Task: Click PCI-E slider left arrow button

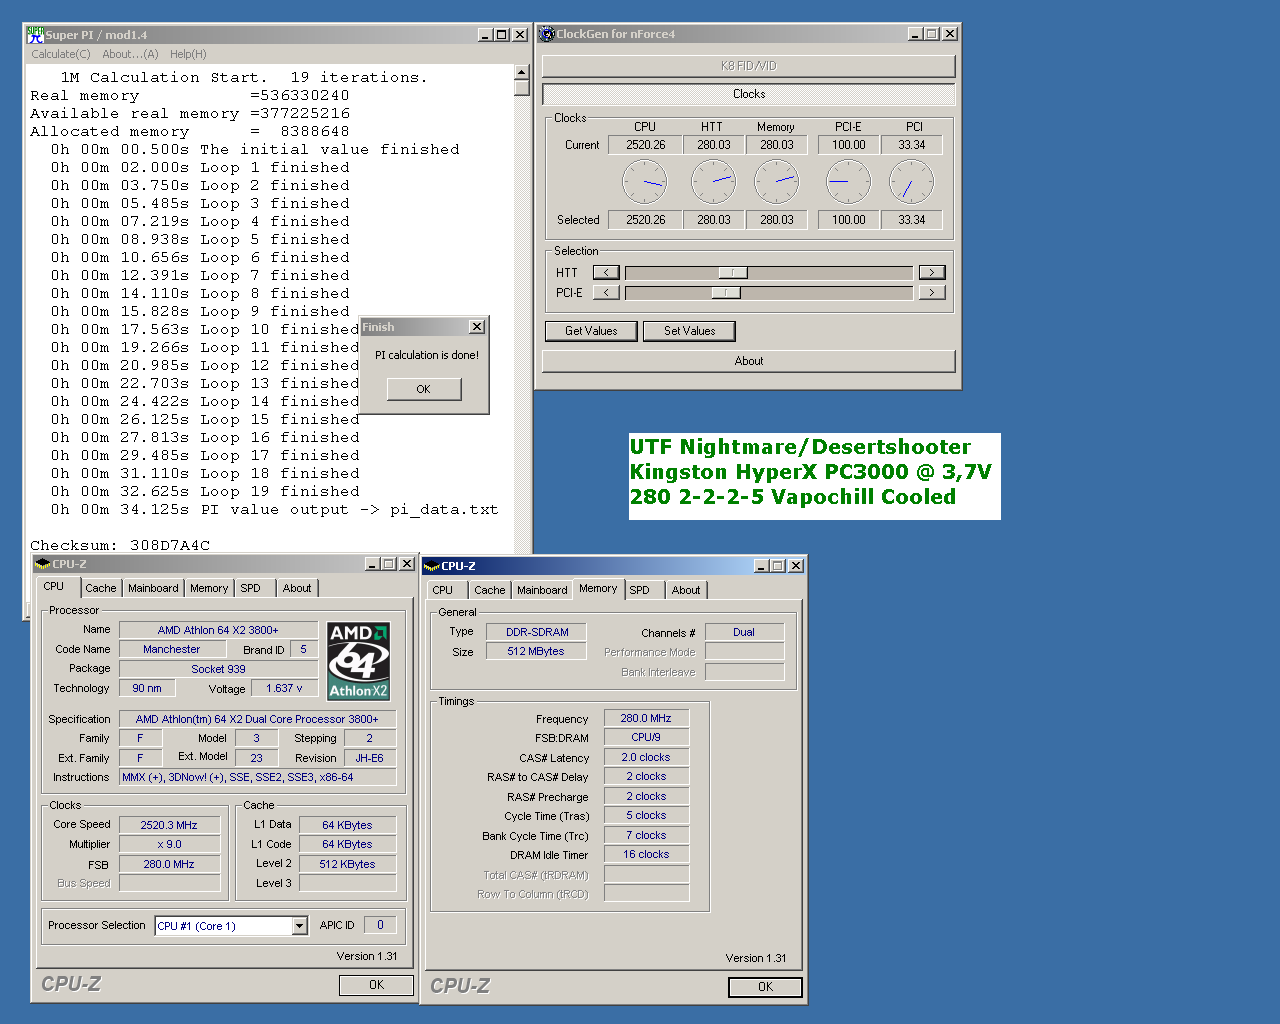Action: 606,292
